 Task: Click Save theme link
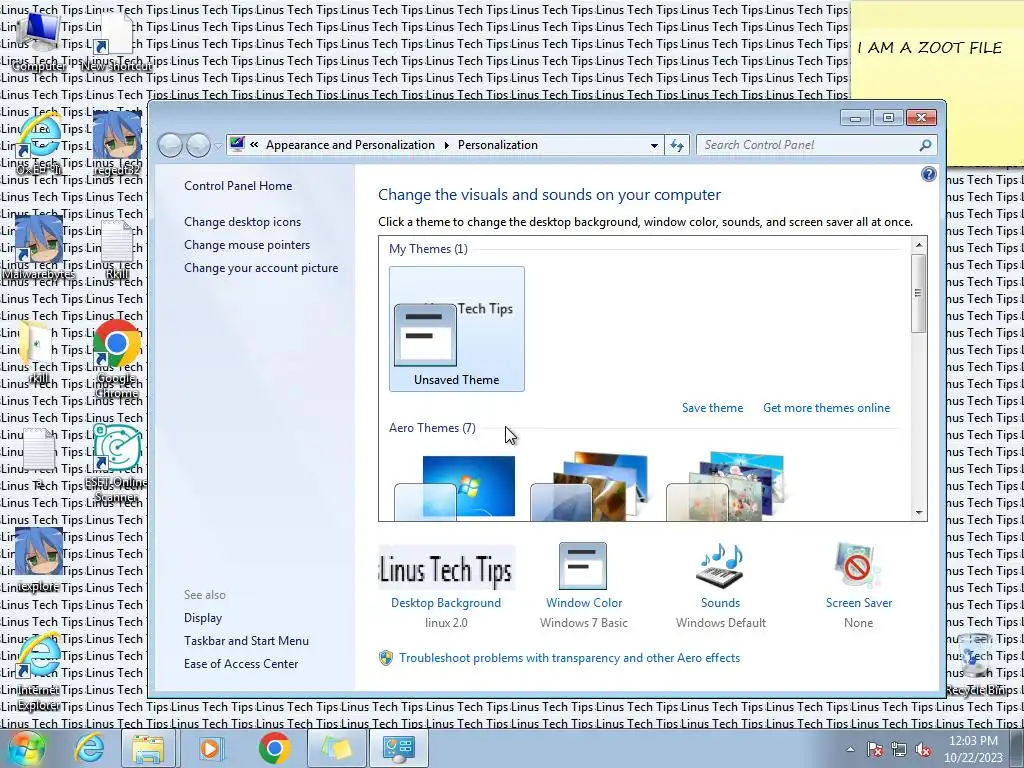712,408
